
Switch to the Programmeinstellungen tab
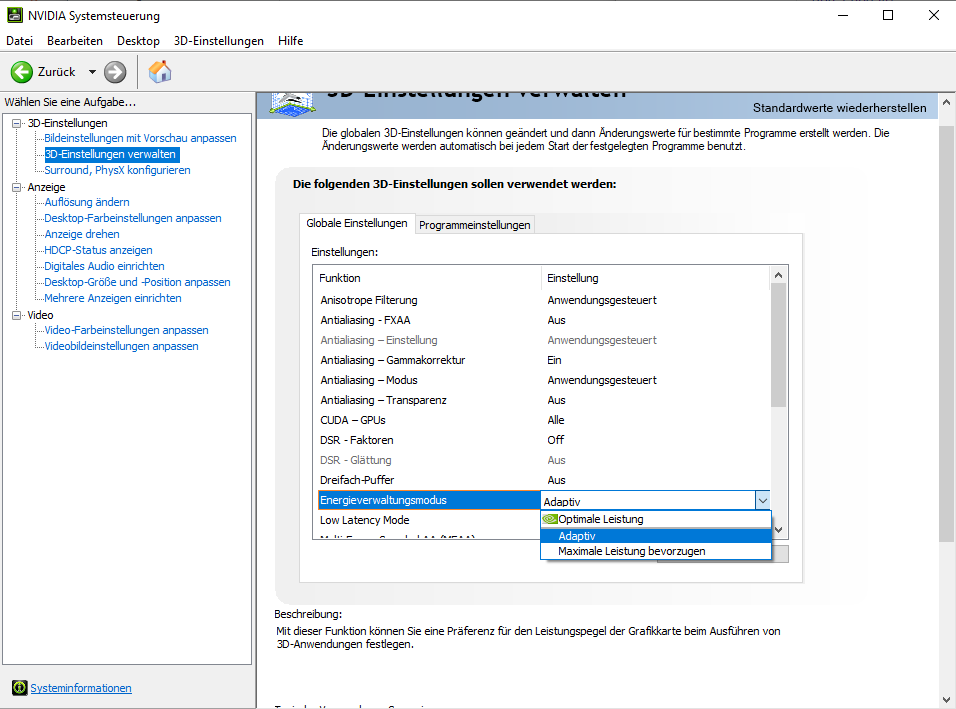coord(474,225)
